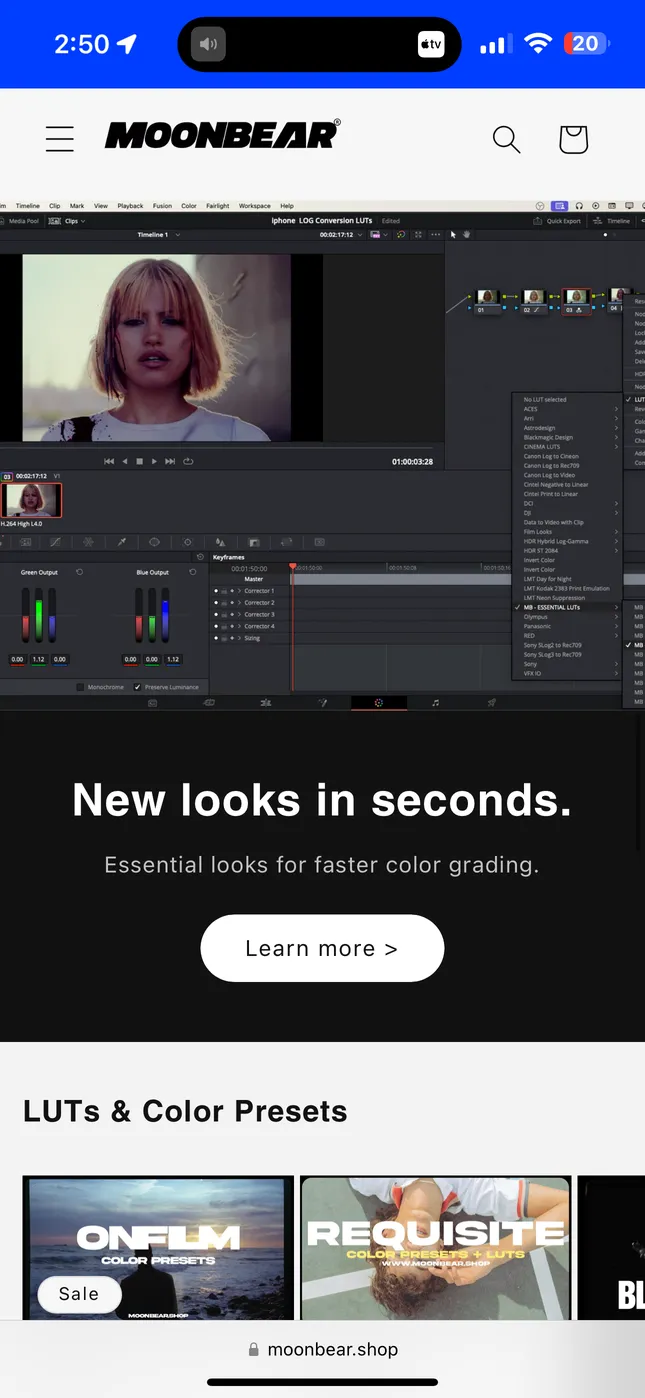
Task: Click the 01:00:03:28 timecode
Action: point(412,461)
